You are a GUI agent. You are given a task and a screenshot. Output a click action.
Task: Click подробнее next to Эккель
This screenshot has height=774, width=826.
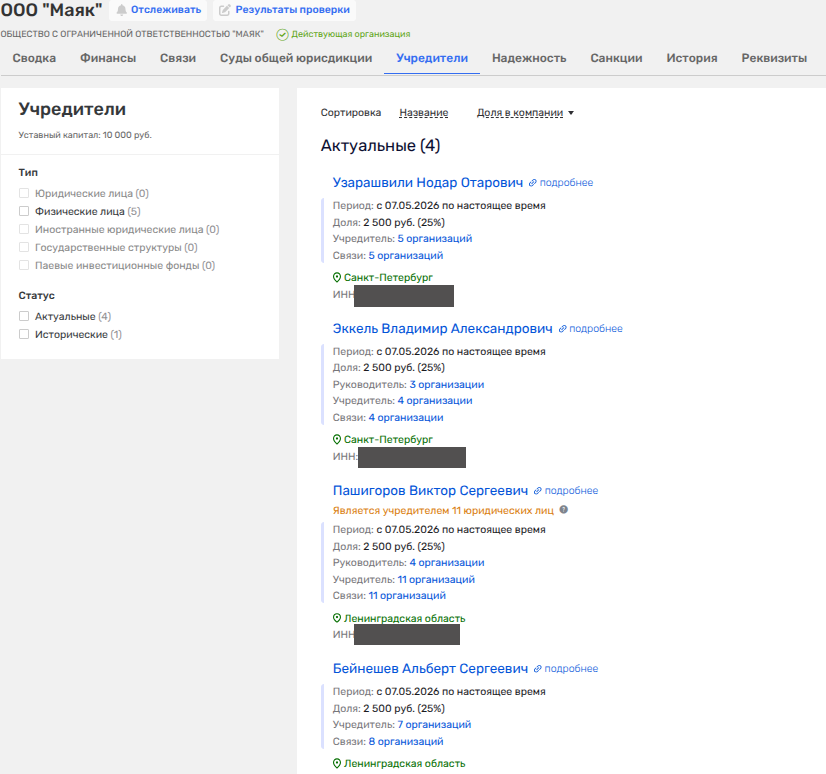[x=596, y=329]
